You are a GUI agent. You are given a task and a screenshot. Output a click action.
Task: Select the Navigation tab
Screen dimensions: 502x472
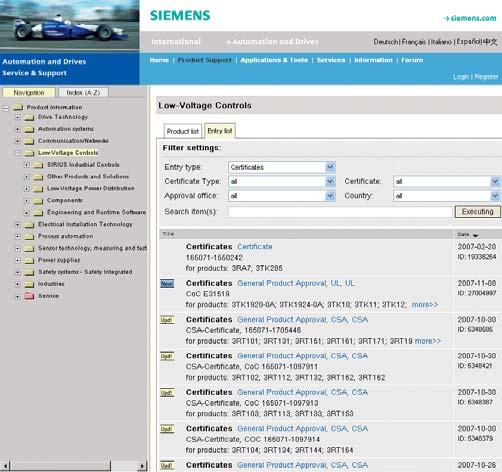pyautogui.click(x=29, y=92)
